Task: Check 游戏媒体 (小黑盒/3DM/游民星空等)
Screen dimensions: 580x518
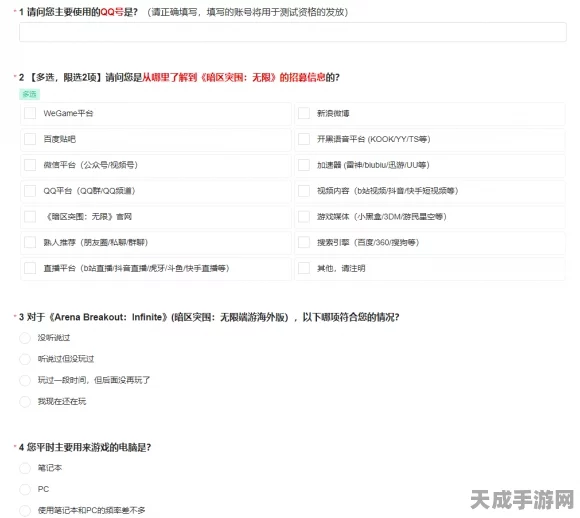Action: pyautogui.click(x=304, y=216)
